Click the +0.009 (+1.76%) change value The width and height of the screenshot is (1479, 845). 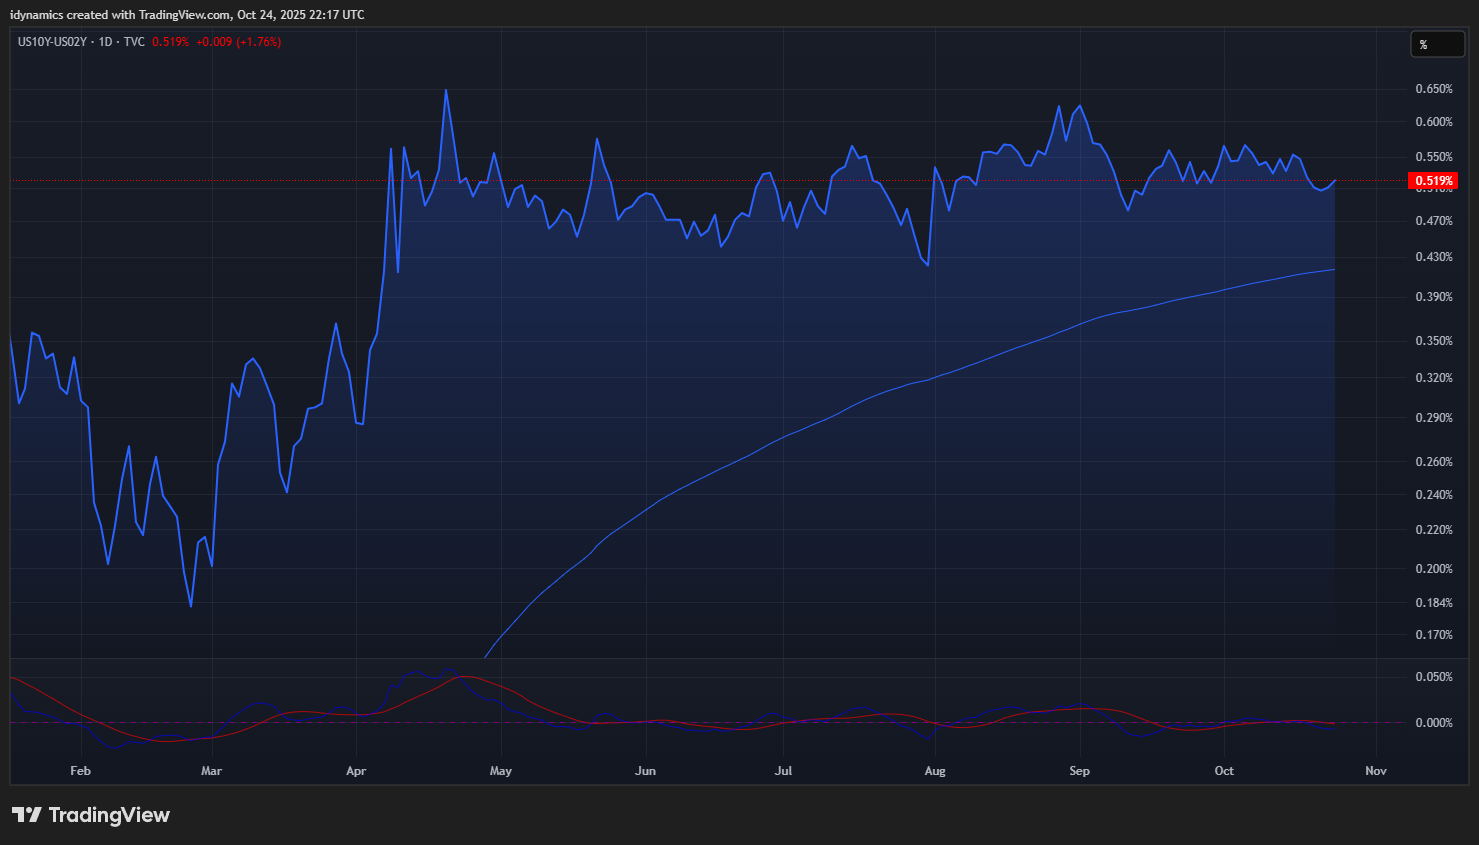click(238, 42)
